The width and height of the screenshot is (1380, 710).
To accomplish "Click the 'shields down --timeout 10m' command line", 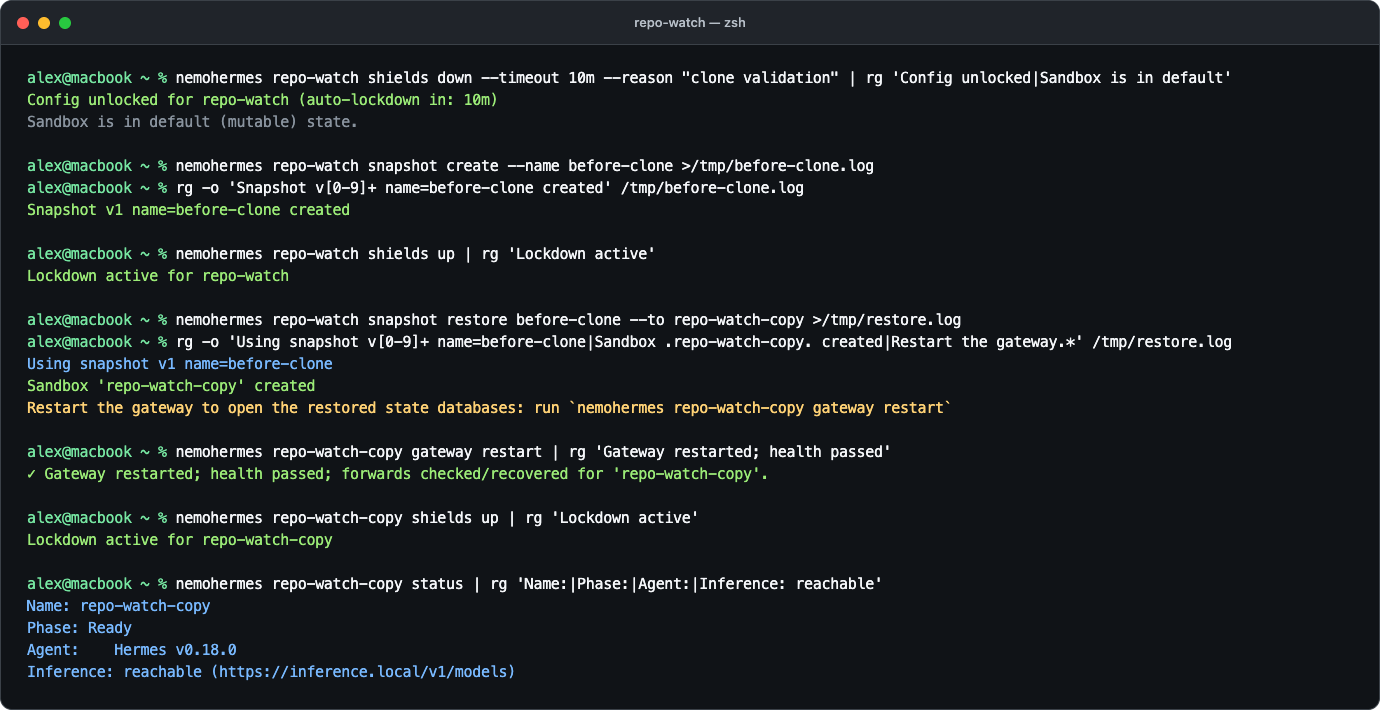I will [x=629, y=78].
